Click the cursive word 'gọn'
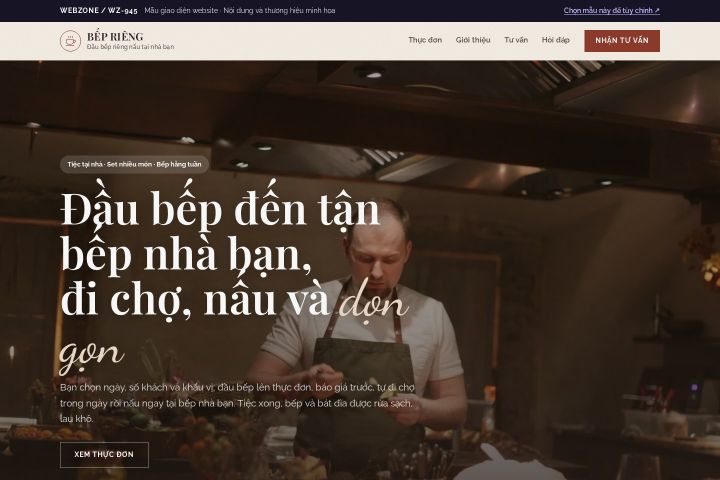 [92, 355]
